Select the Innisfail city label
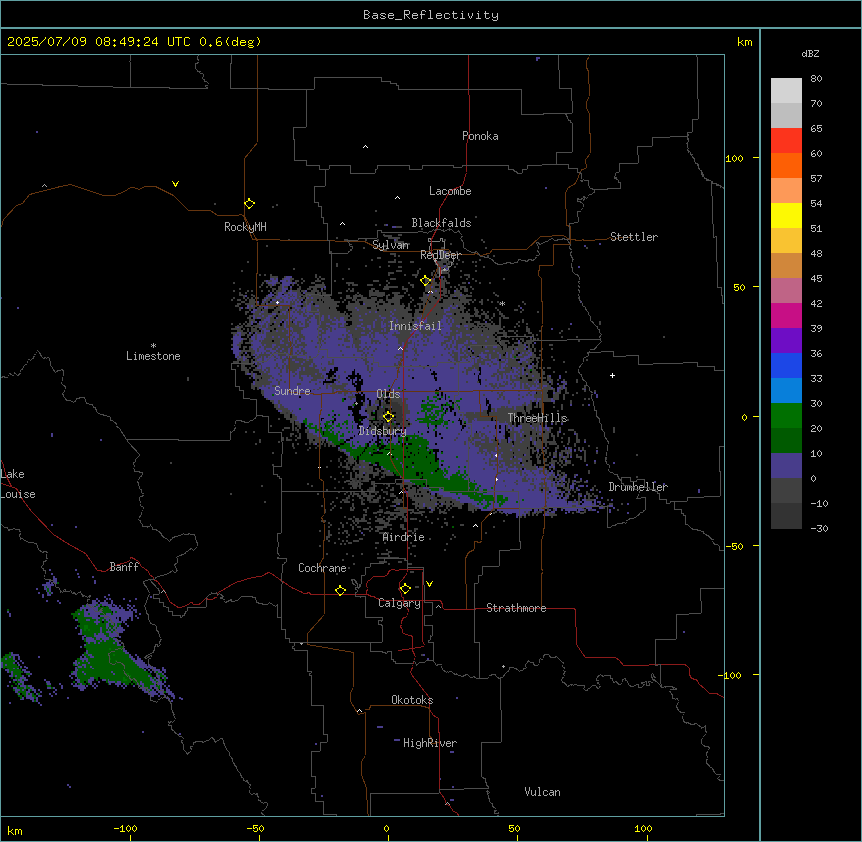 point(415,326)
